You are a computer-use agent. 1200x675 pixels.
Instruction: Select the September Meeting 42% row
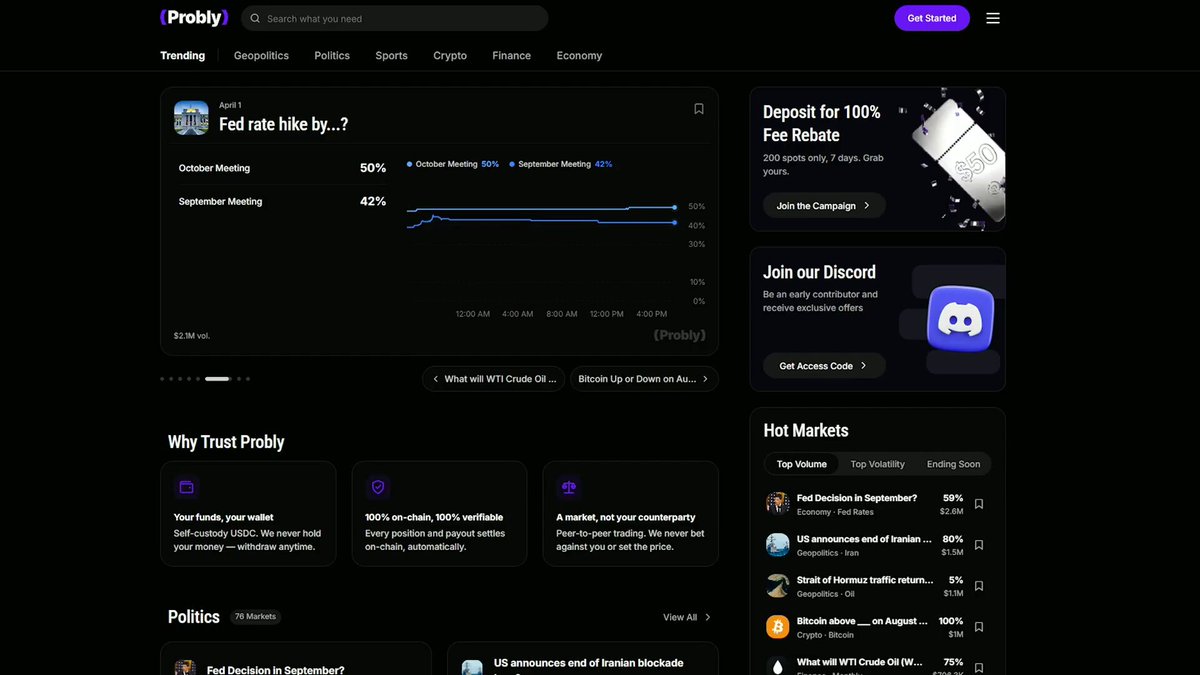point(282,201)
